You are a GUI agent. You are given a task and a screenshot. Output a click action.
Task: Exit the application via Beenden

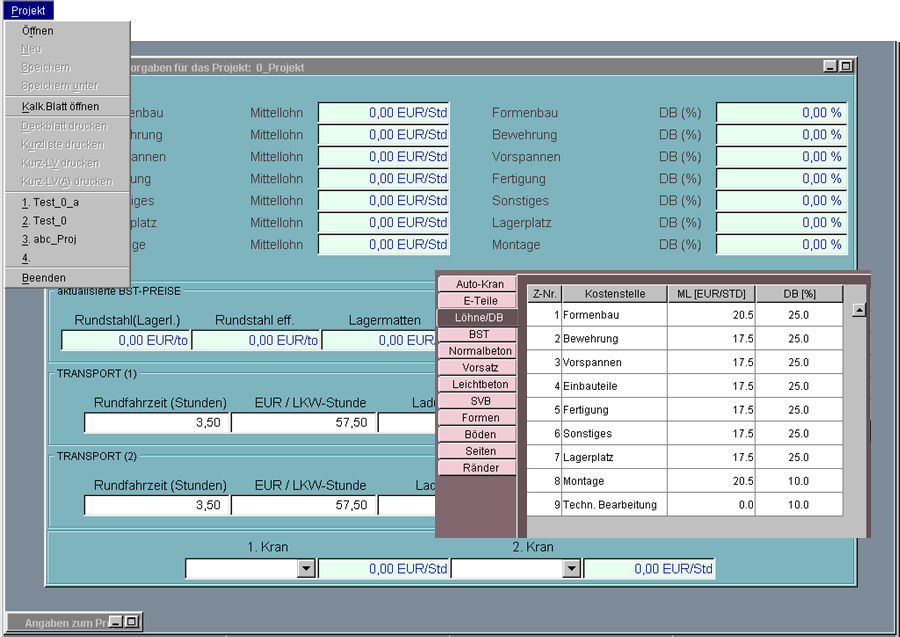[x=44, y=277]
